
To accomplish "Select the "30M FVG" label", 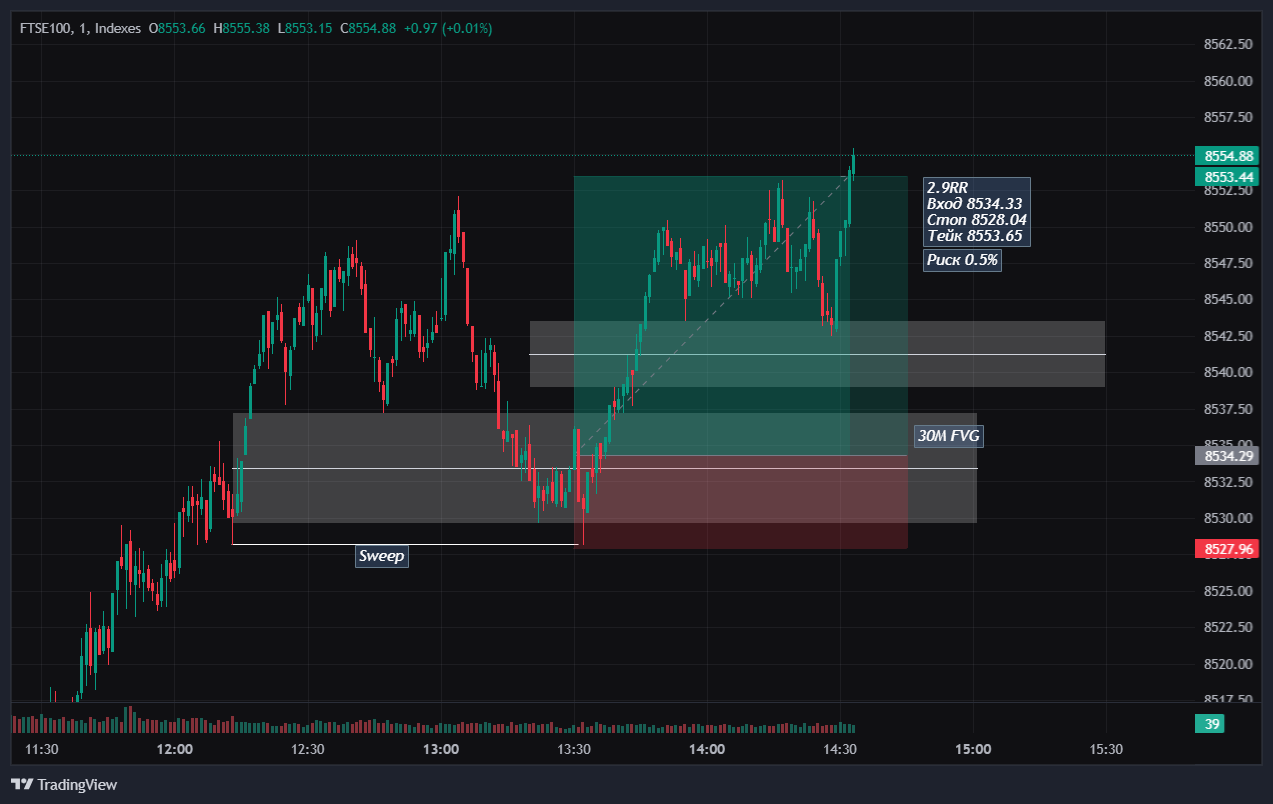I will coord(947,436).
